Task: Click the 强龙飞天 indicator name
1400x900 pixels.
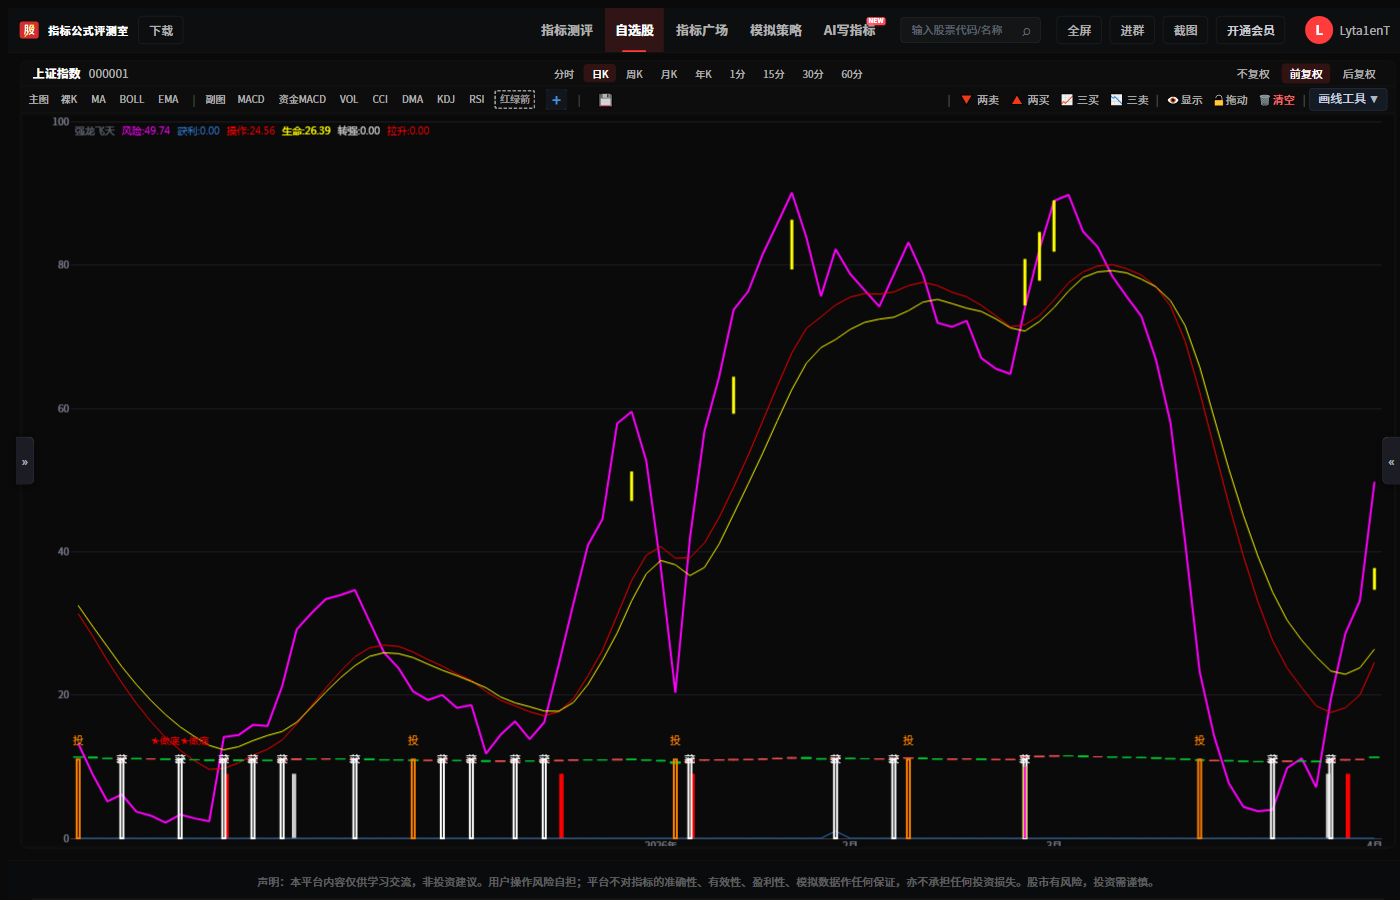Action: click(x=95, y=131)
